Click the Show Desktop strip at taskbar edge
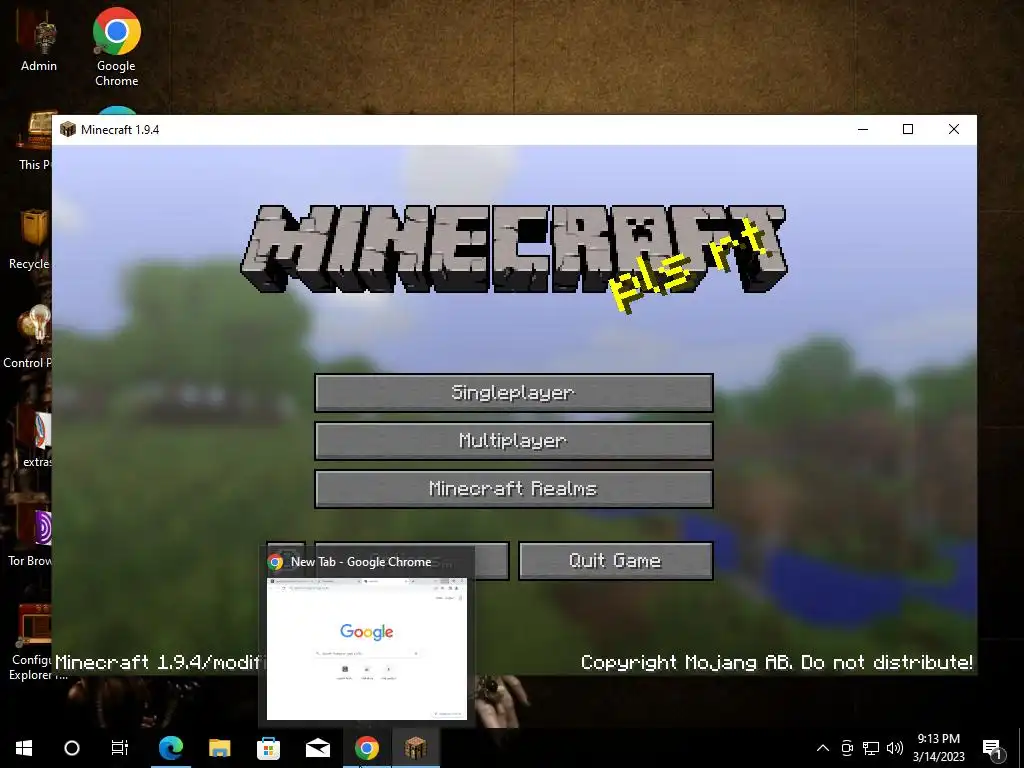 click(1021, 748)
